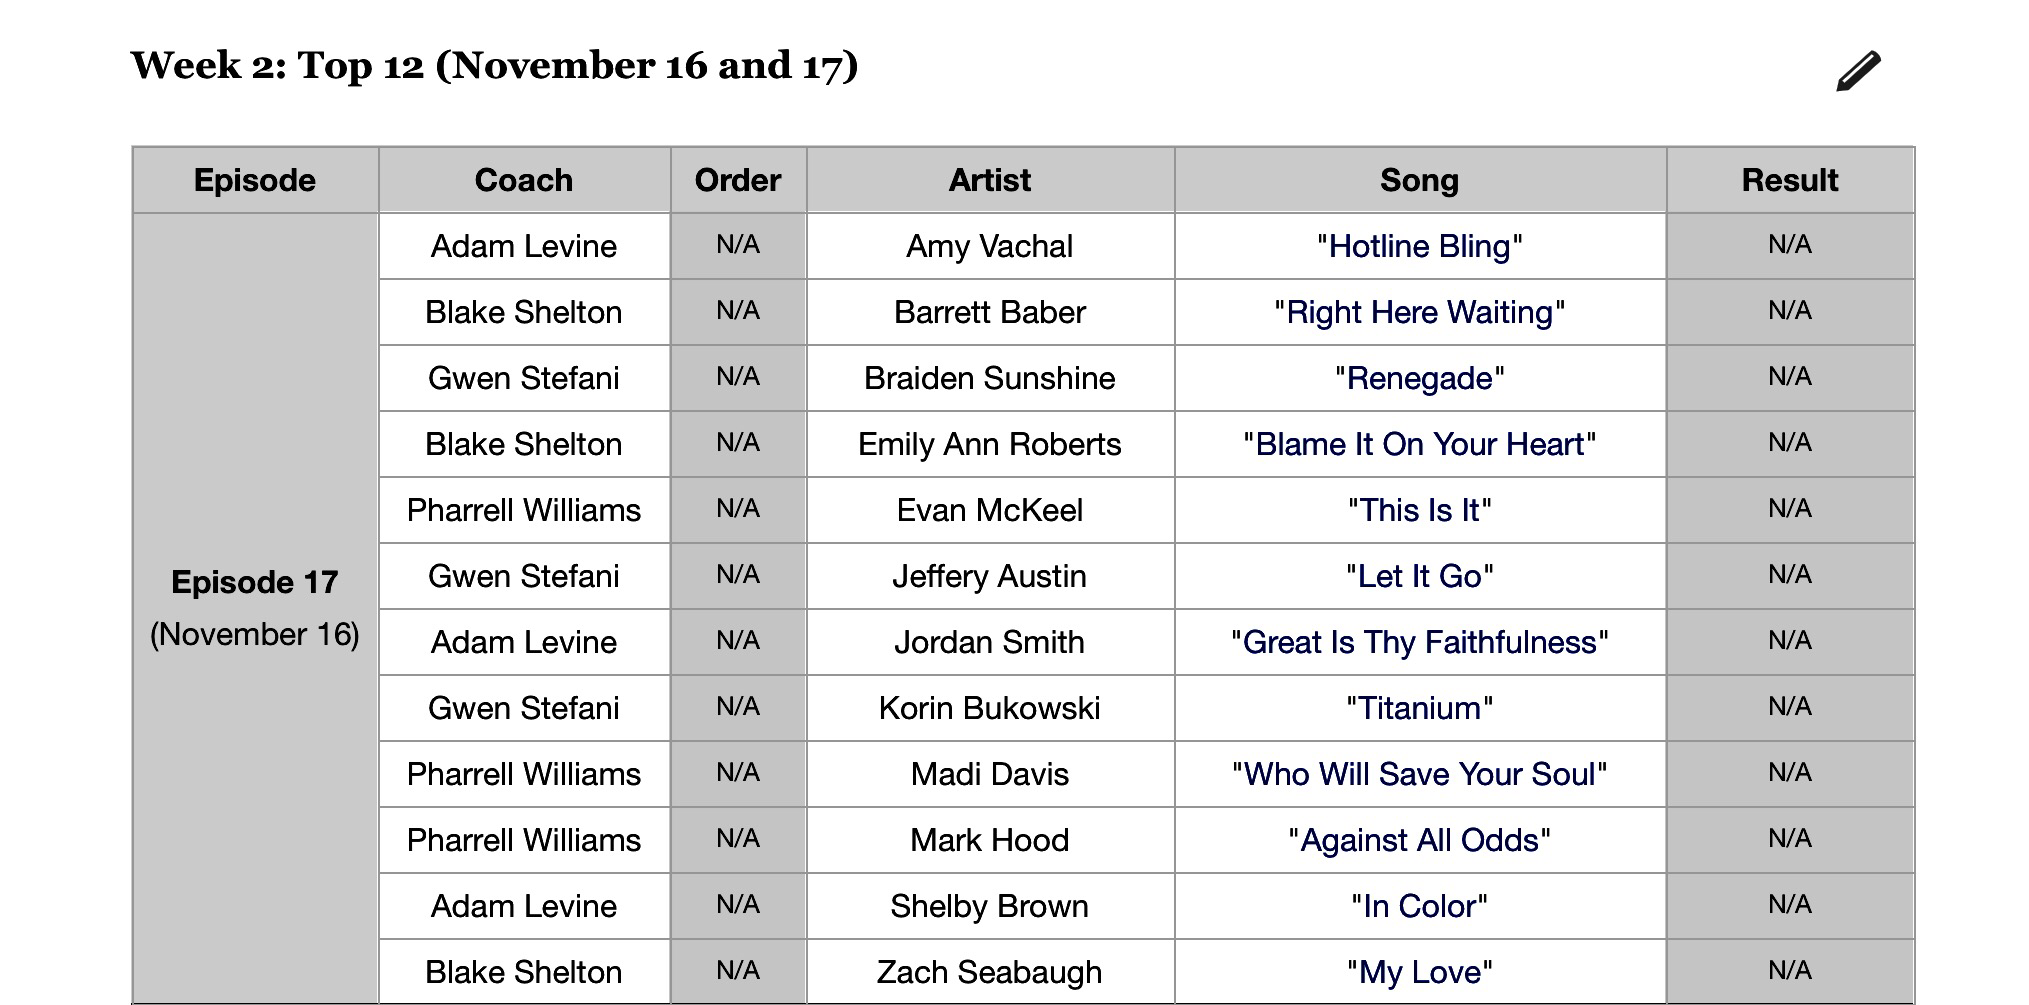Click the "This Is It" song link
Viewport: 2029px width, 1005px height.
coord(1419,511)
